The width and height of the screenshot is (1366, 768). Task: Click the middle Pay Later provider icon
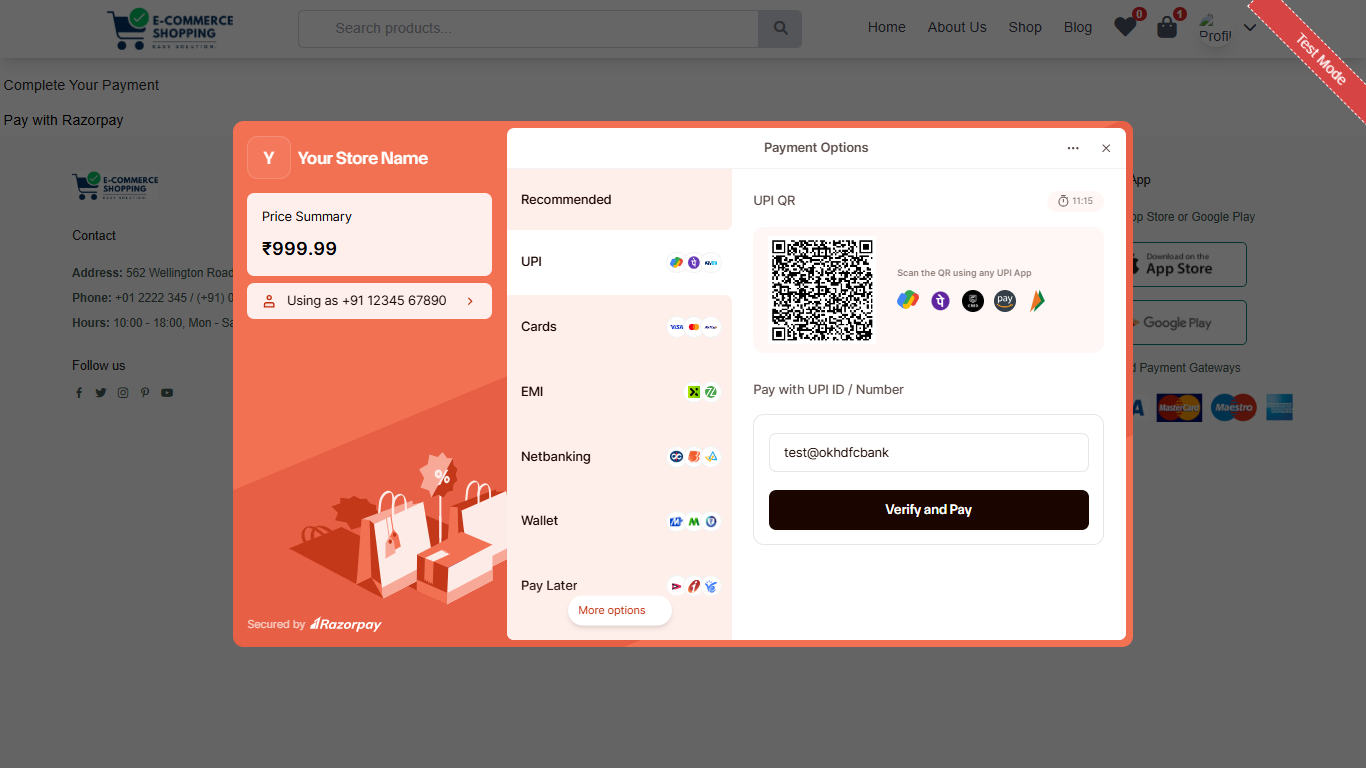coord(694,586)
